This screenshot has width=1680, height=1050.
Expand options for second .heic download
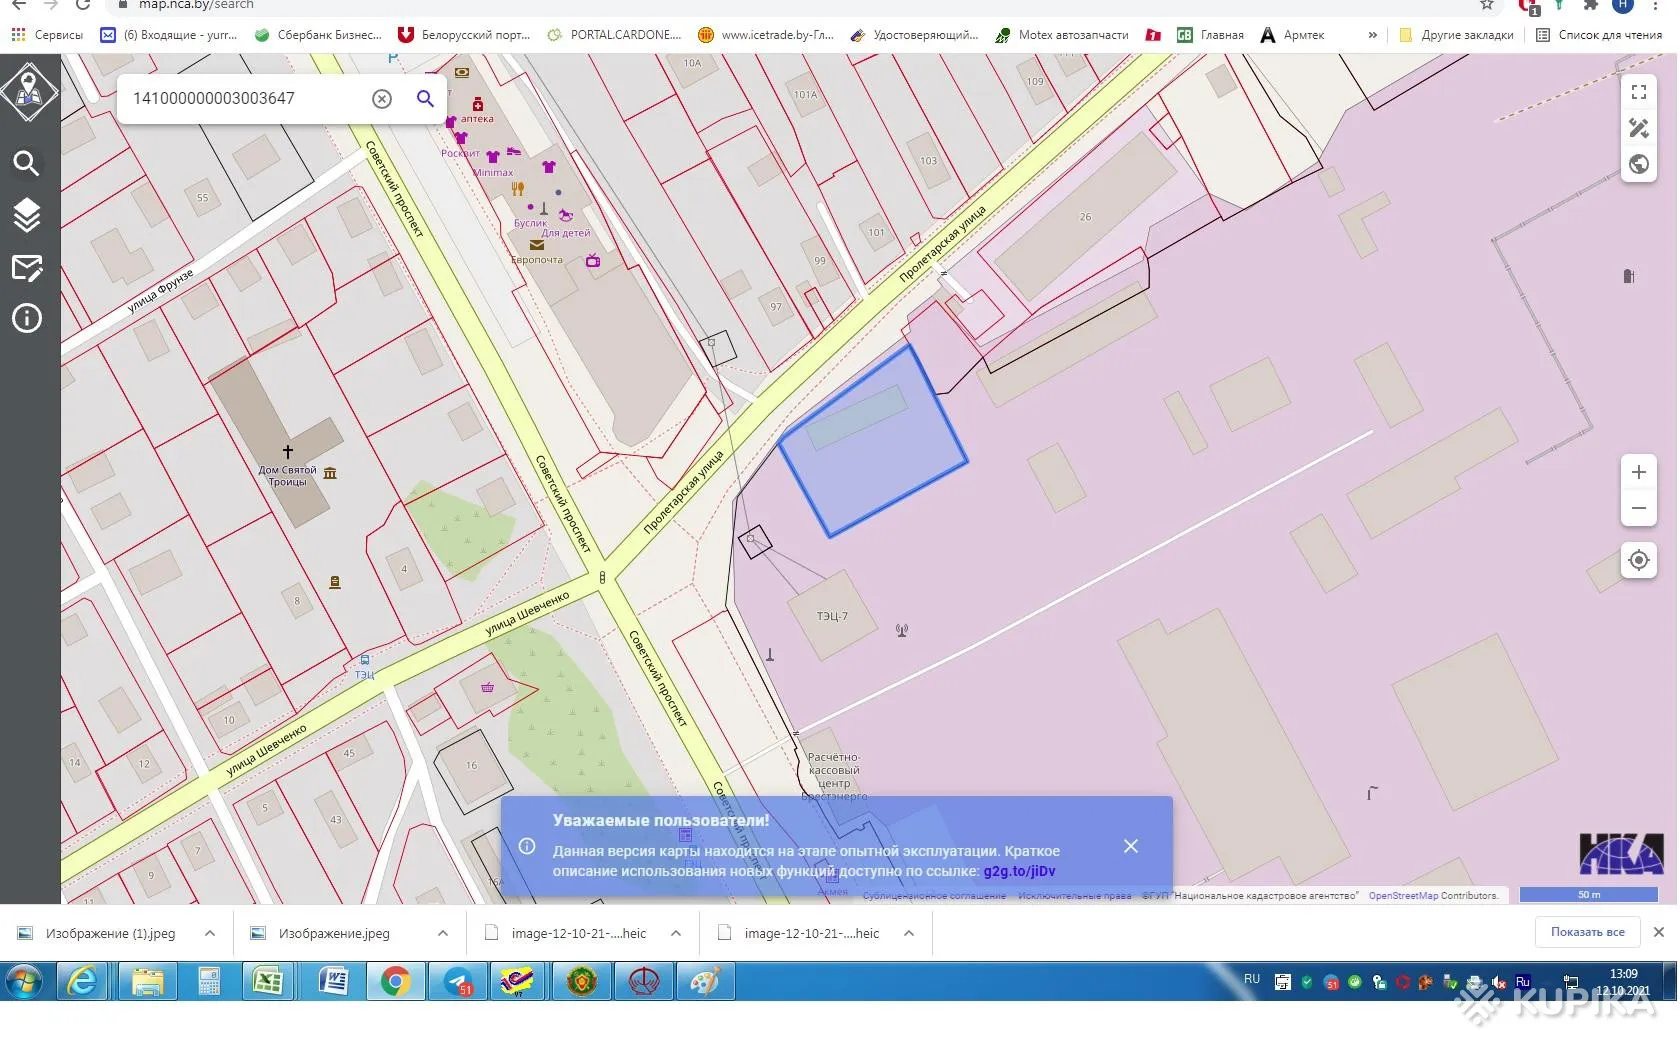coord(909,933)
